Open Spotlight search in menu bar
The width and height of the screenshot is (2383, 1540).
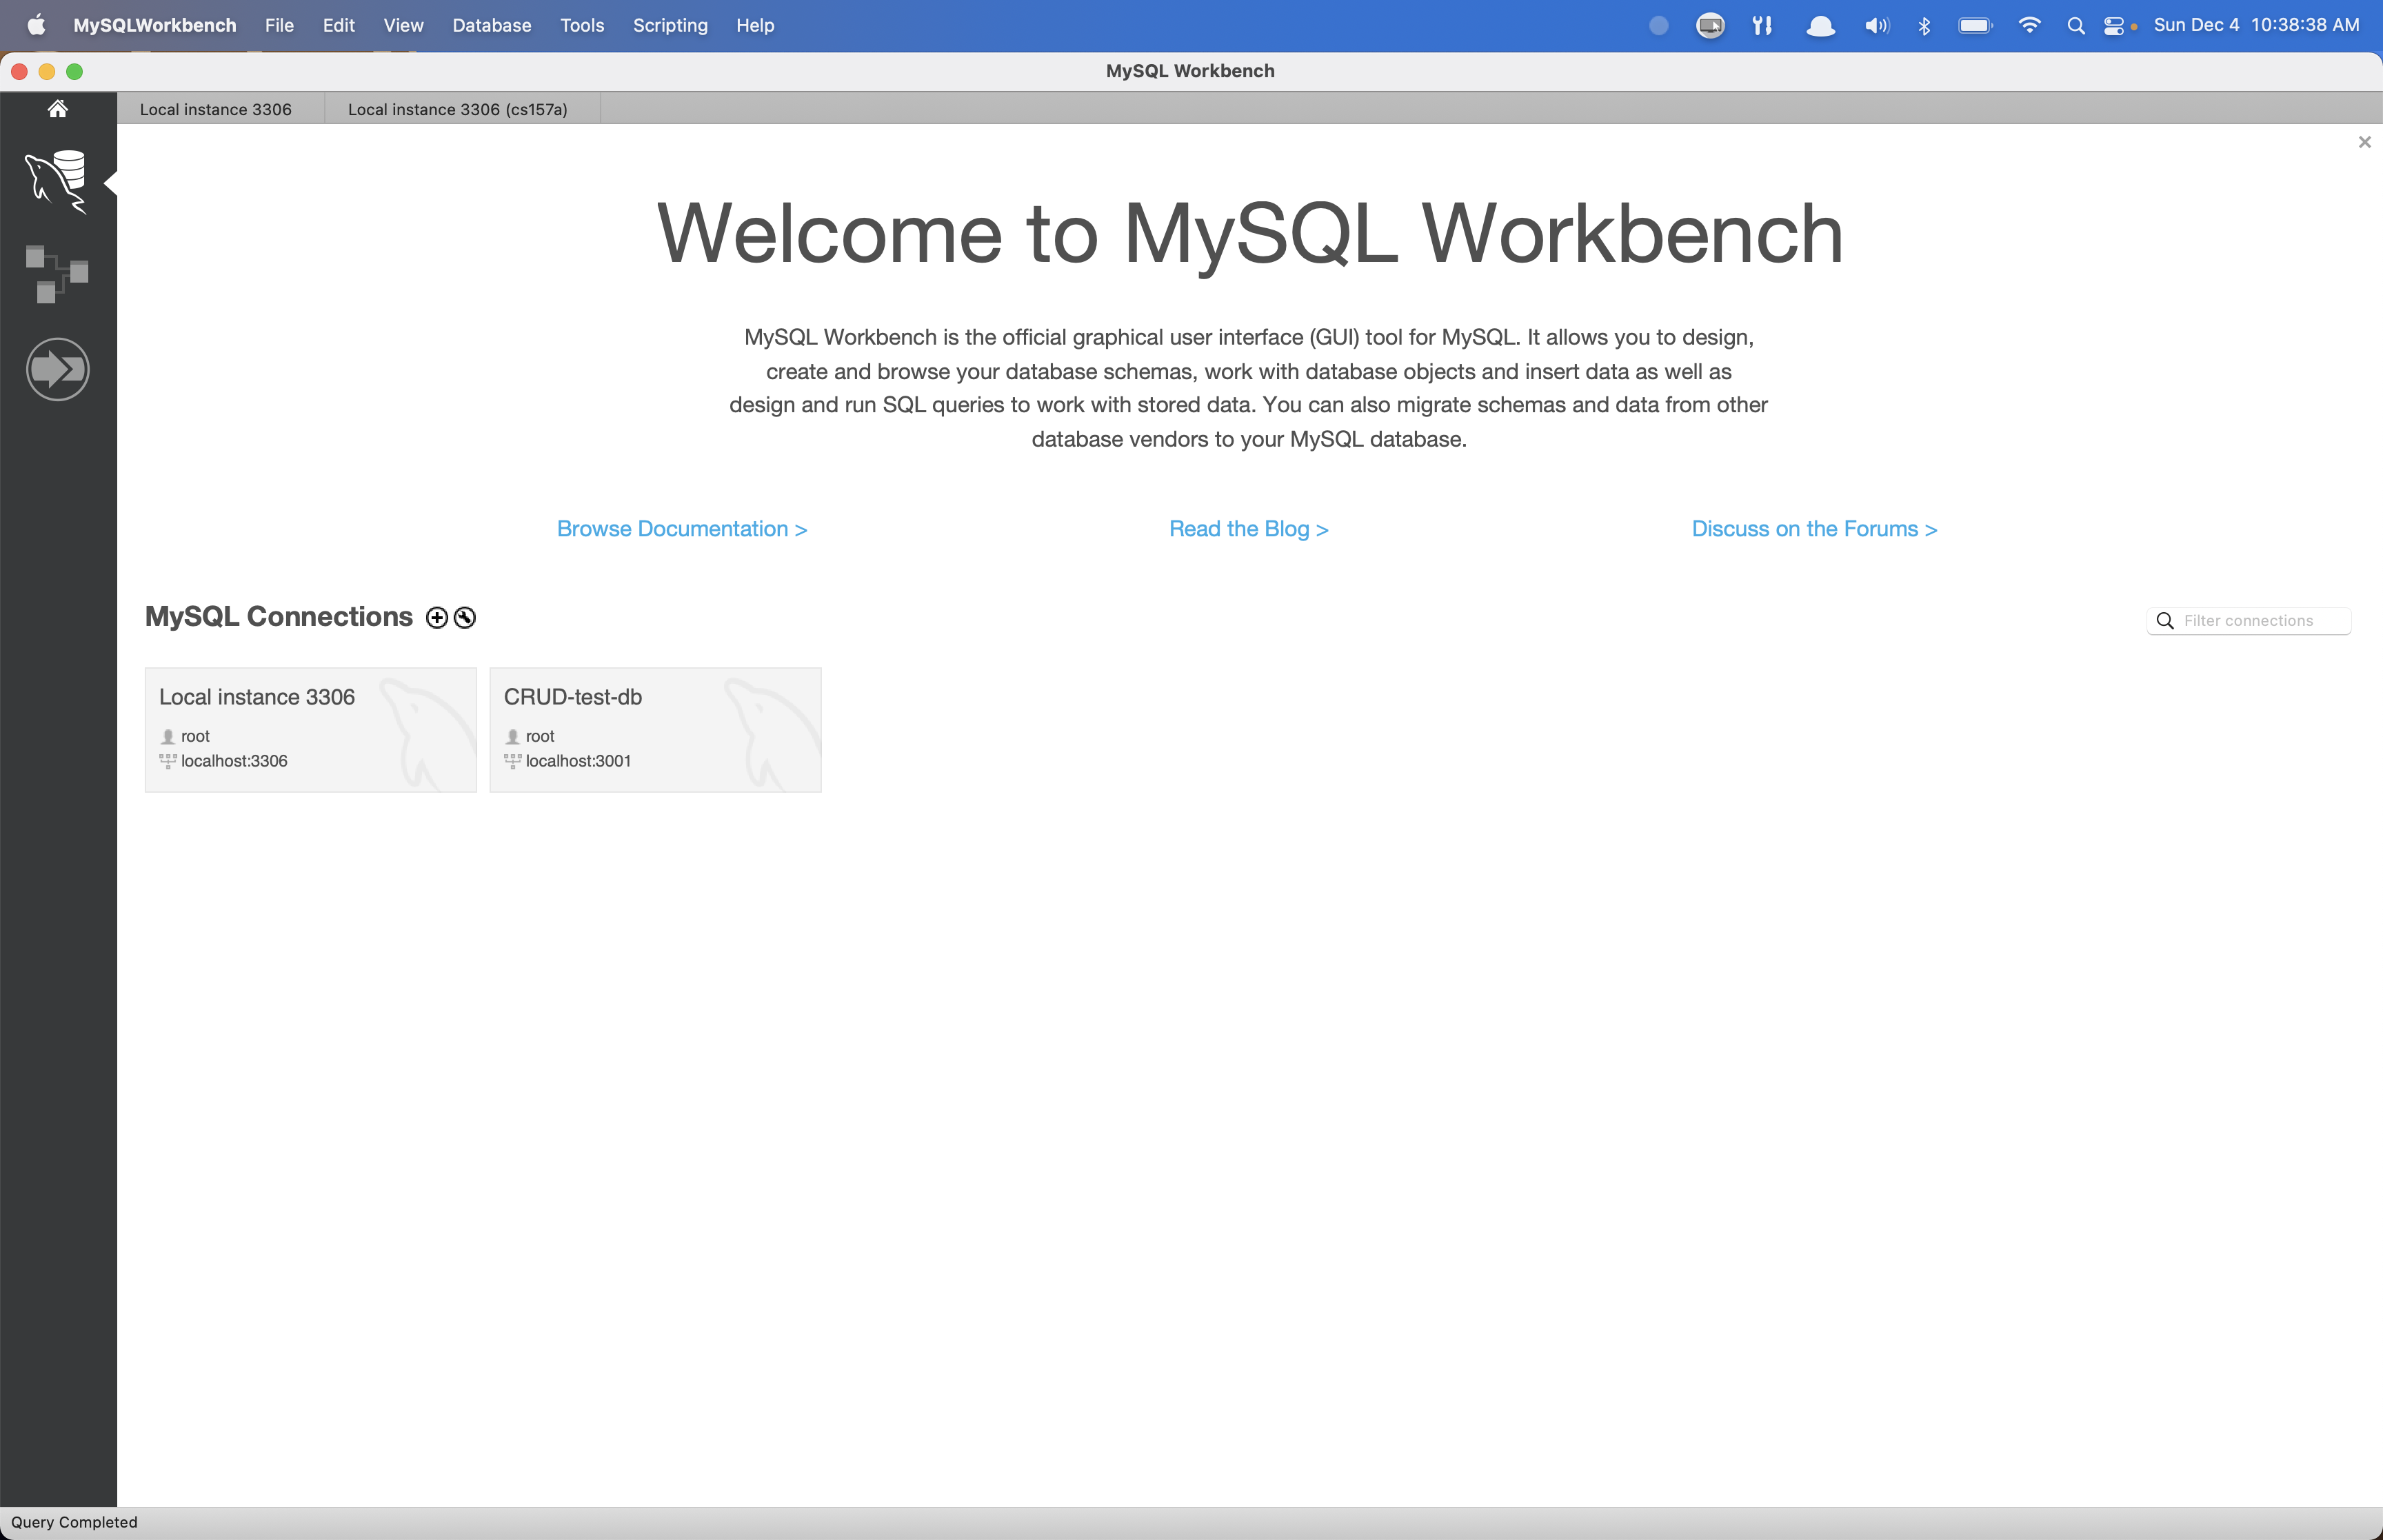2075,25
